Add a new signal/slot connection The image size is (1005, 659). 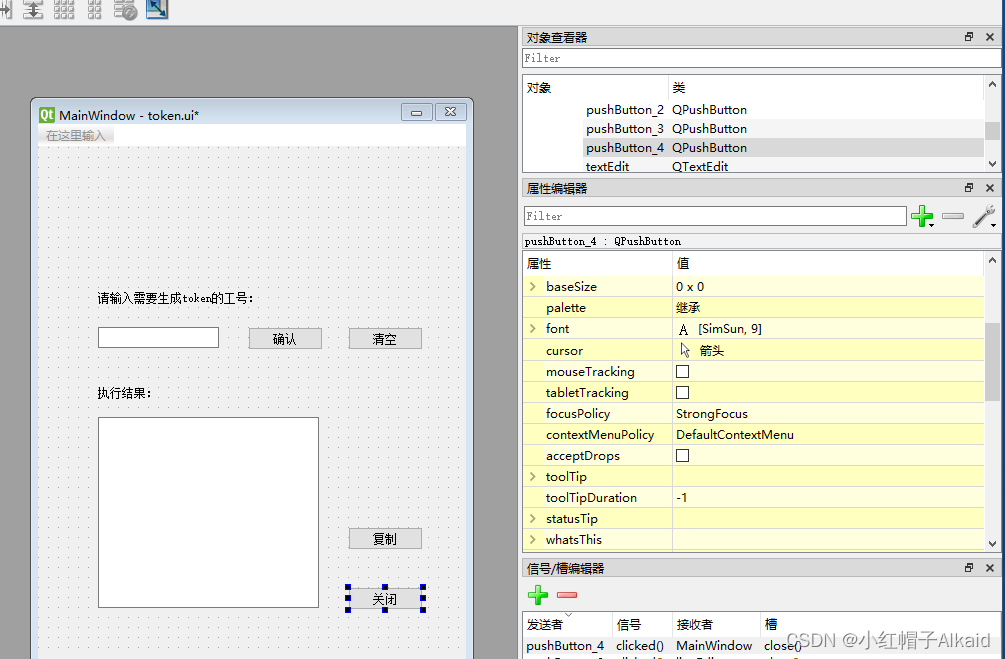point(538,596)
